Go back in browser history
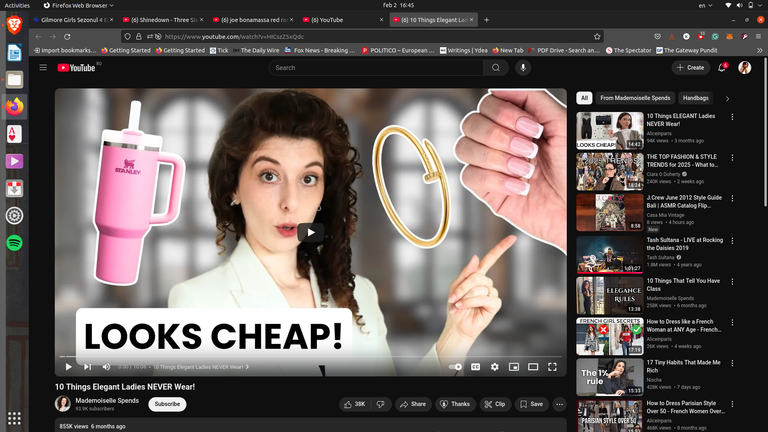768x432 pixels. tap(38, 37)
